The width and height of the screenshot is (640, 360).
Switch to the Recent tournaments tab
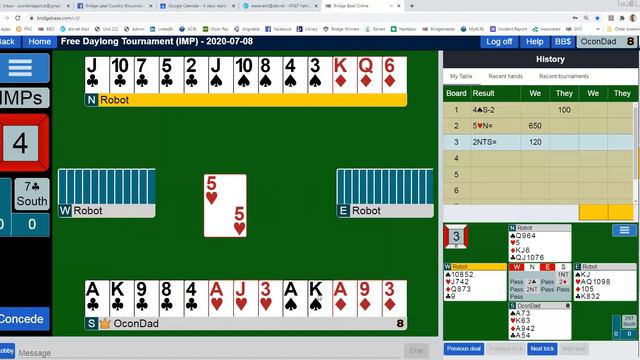click(x=564, y=76)
